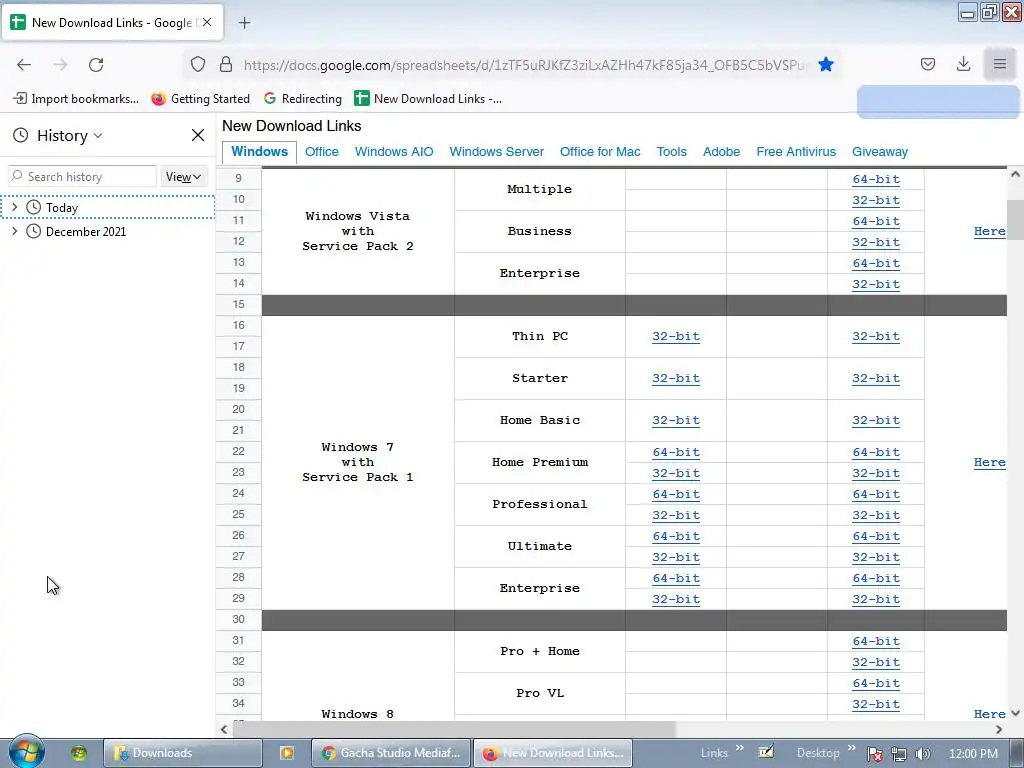Viewport: 1024px width, 768px height.
Task: Open a new browser tab
Action: pyautogui.click(x=244, y=23)
